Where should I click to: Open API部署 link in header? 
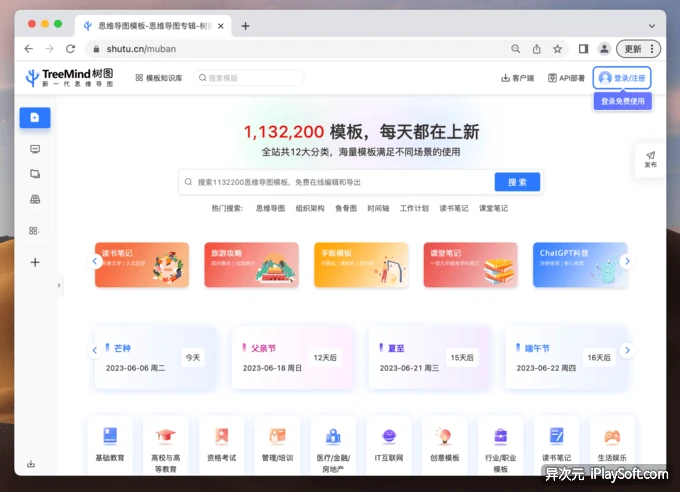tap(566, 78)
